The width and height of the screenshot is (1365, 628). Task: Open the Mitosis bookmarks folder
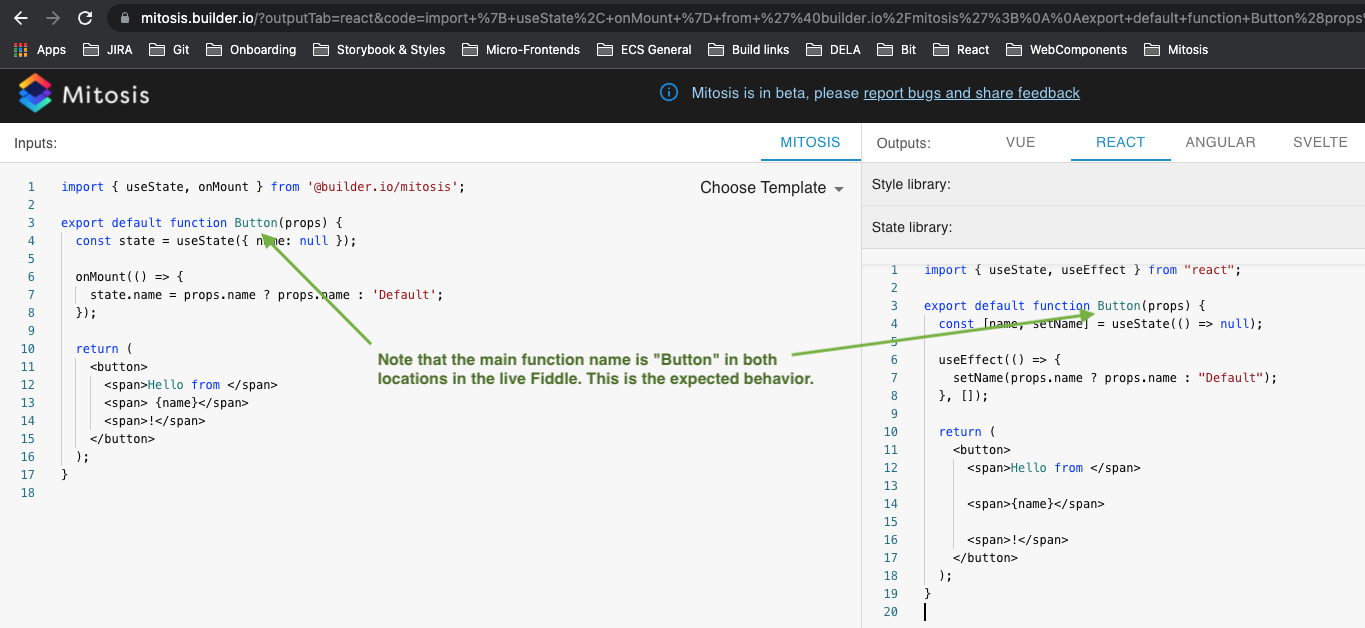click(1176, 49)
